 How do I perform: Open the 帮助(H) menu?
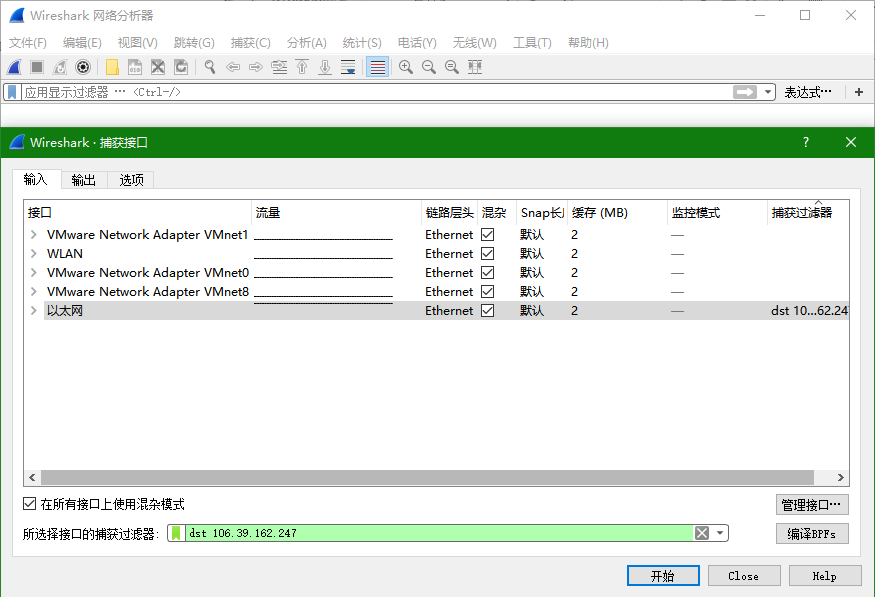pyautogui.click(x=588, y=43)
